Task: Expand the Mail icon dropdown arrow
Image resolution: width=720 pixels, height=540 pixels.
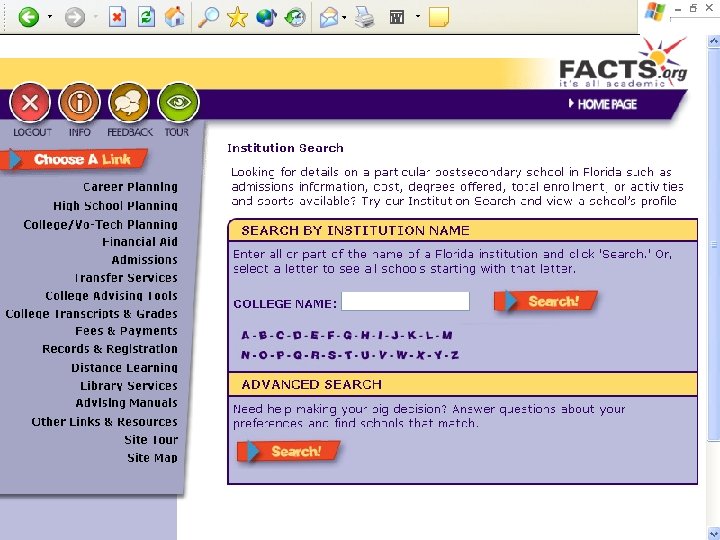Action: click(344, 17)
